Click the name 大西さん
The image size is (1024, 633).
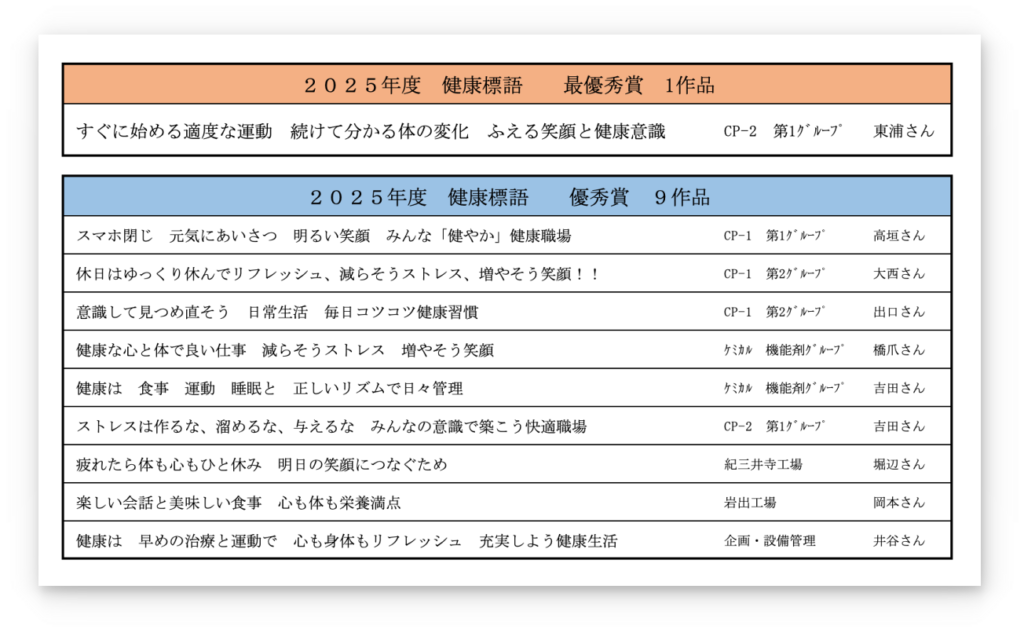[x=898, y=274]
